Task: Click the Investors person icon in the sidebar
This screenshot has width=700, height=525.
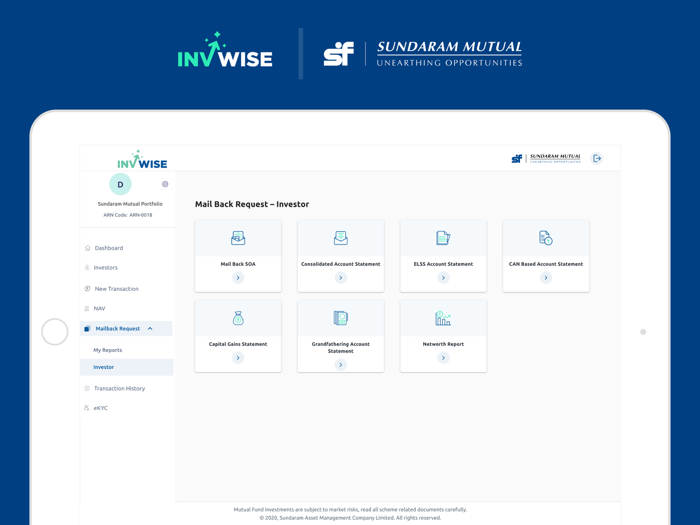Action: [87, 267]
